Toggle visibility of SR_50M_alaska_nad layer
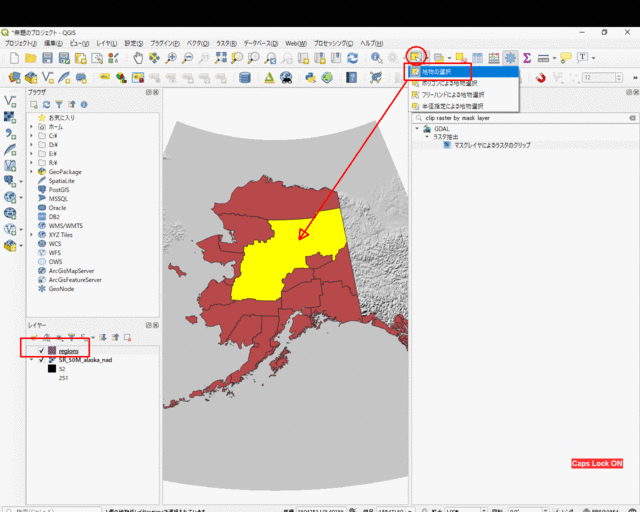The height and width of the screenshot is (512, 640). click(40, 360)
